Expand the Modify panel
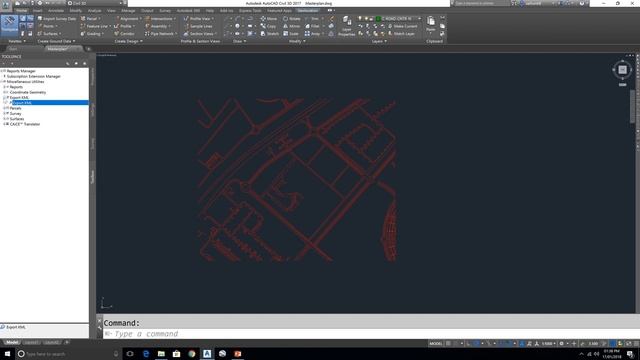The width and height of the screenshot is (640, 360). 297,41
